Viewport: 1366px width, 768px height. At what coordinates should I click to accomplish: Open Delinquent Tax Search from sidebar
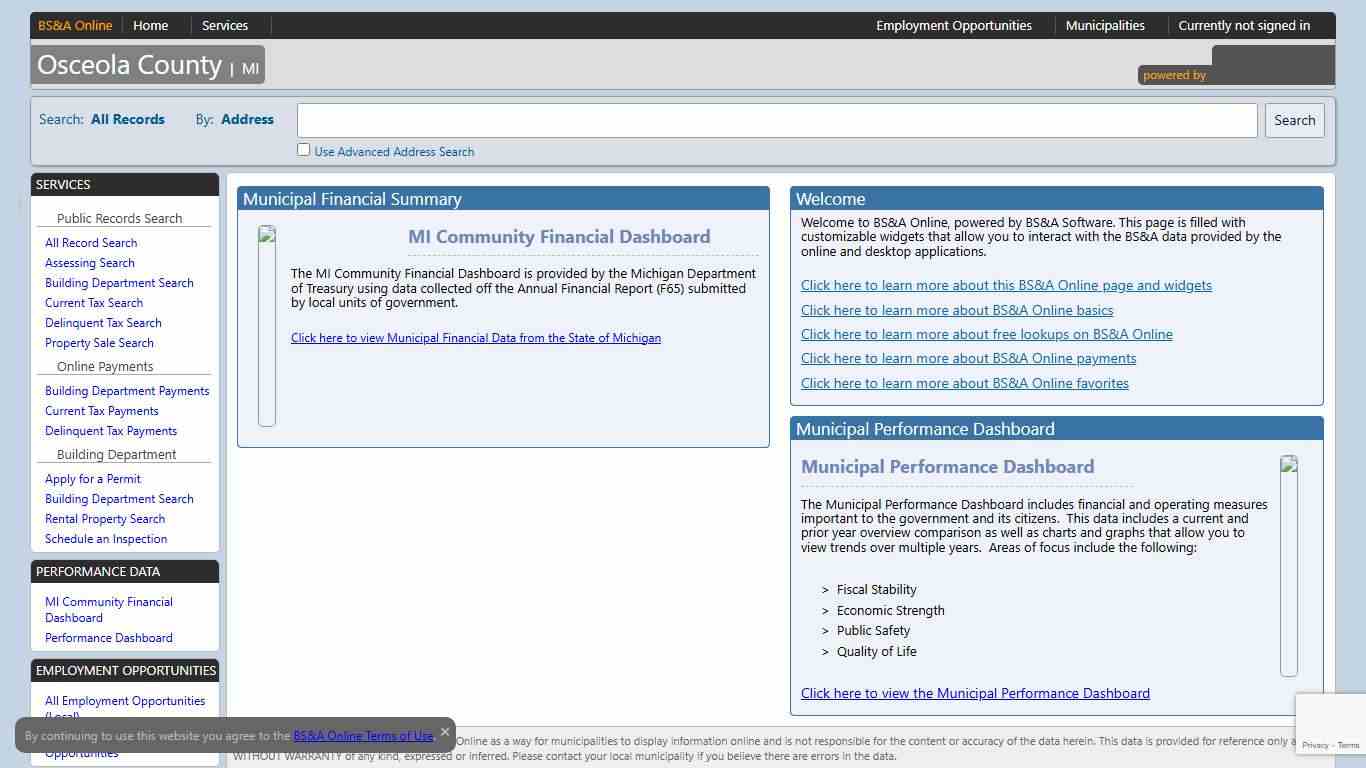103,323
